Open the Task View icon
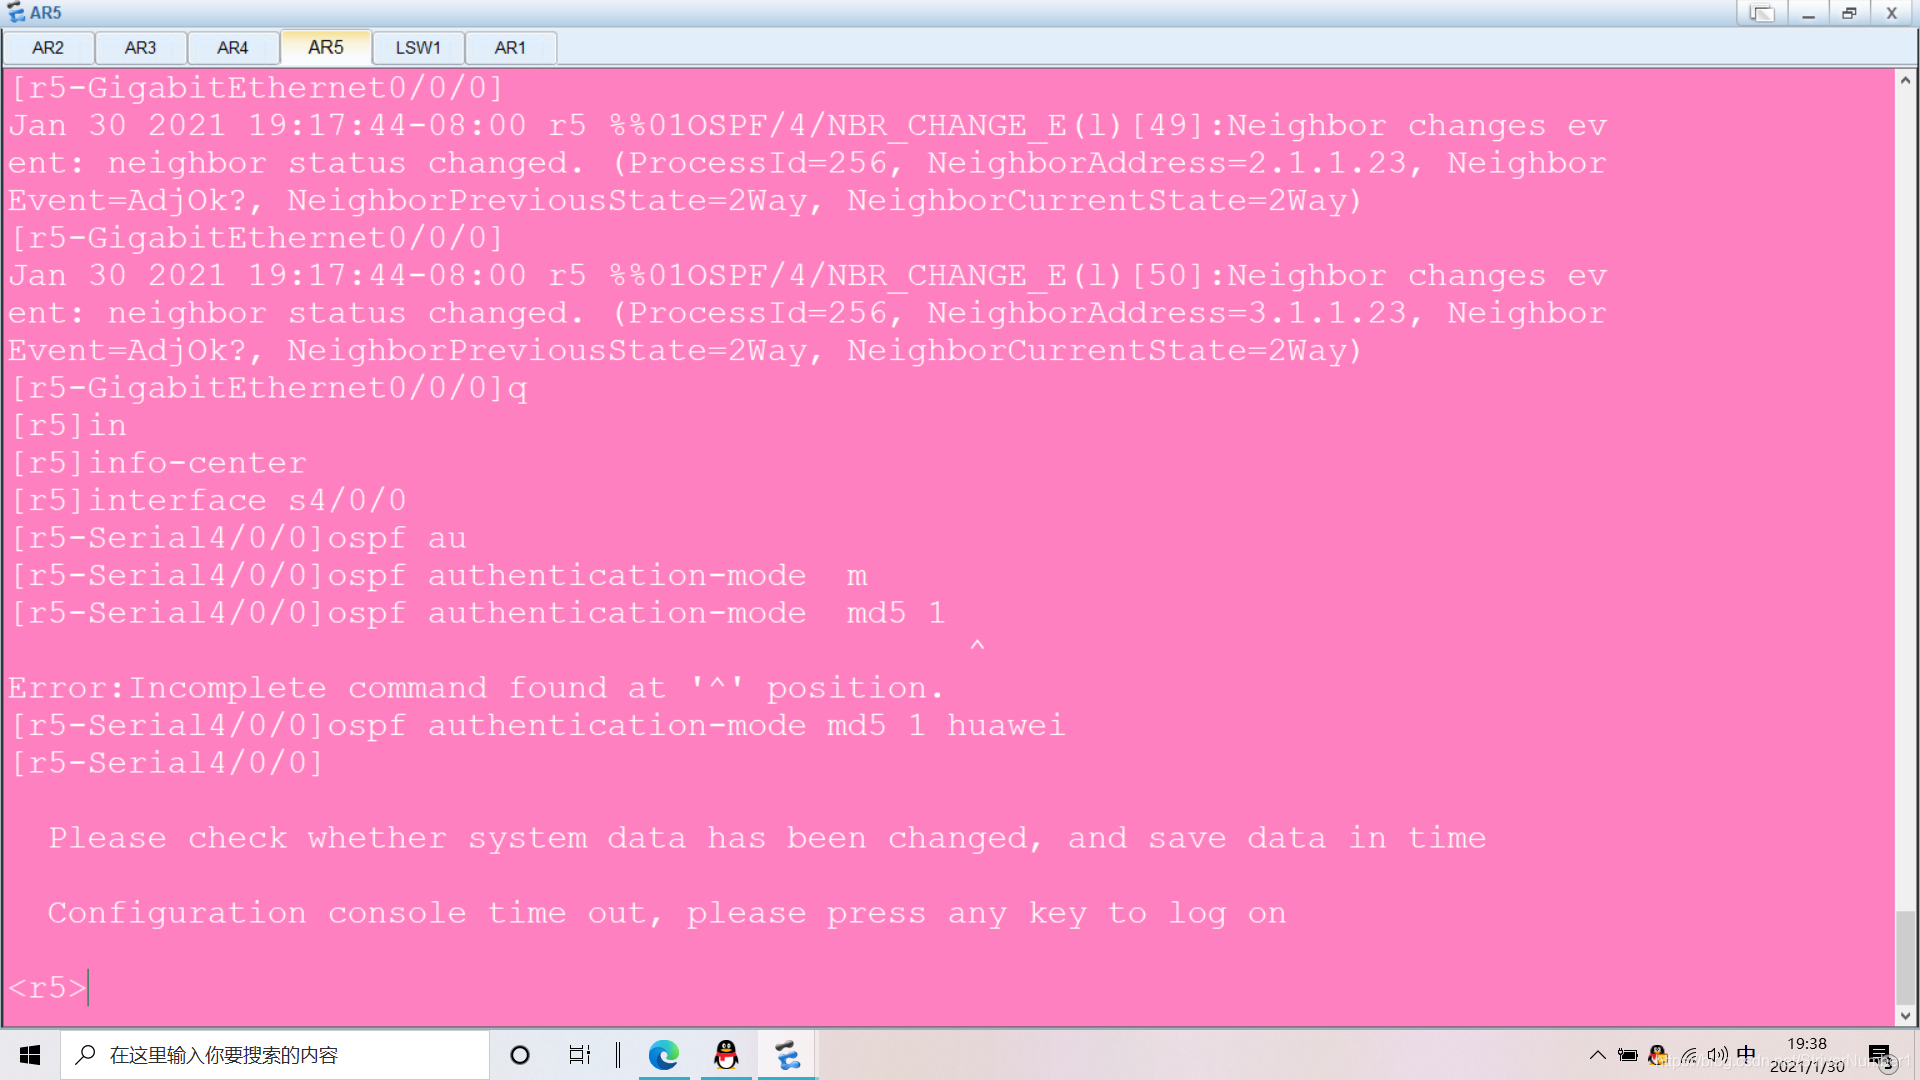This screenshot has height=1080, width=1920. [x=579, y=1055]
